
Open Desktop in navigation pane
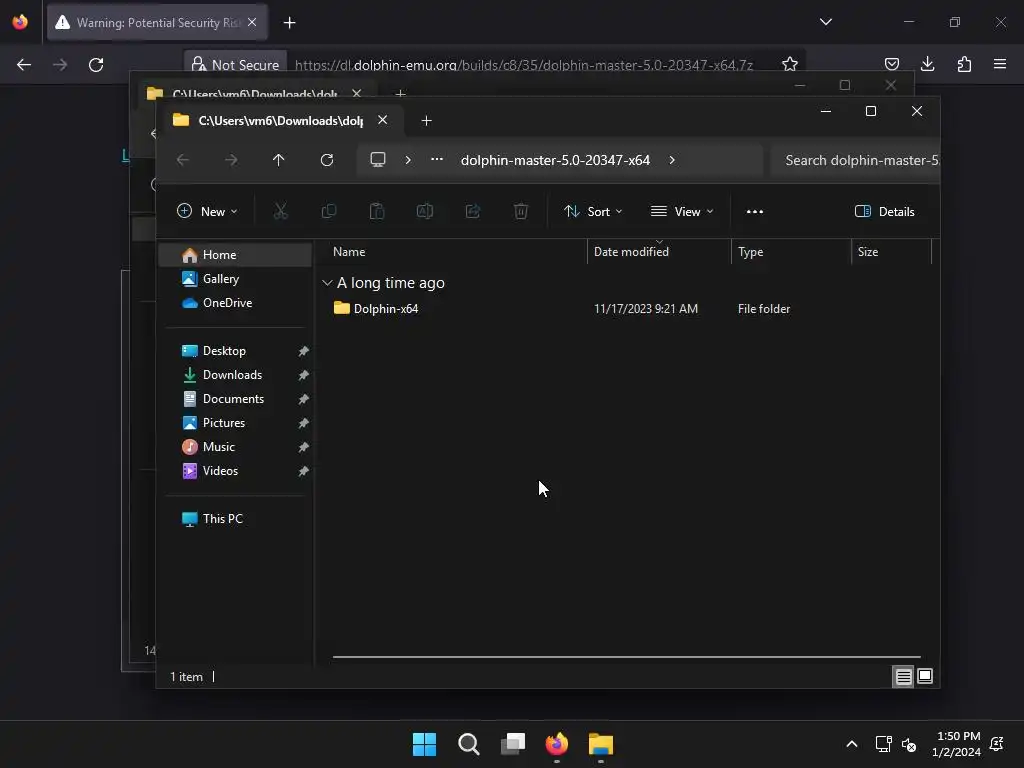235,351
